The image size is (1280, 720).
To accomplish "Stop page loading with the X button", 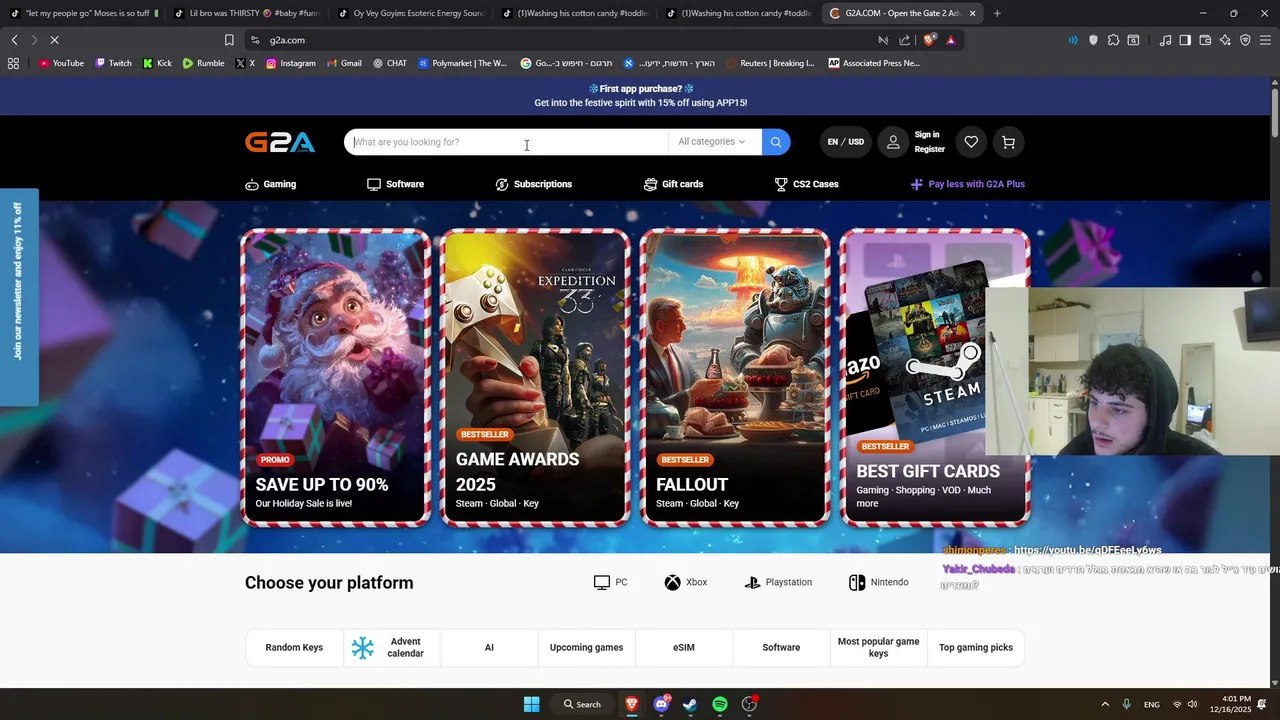I will click(55, 40).
